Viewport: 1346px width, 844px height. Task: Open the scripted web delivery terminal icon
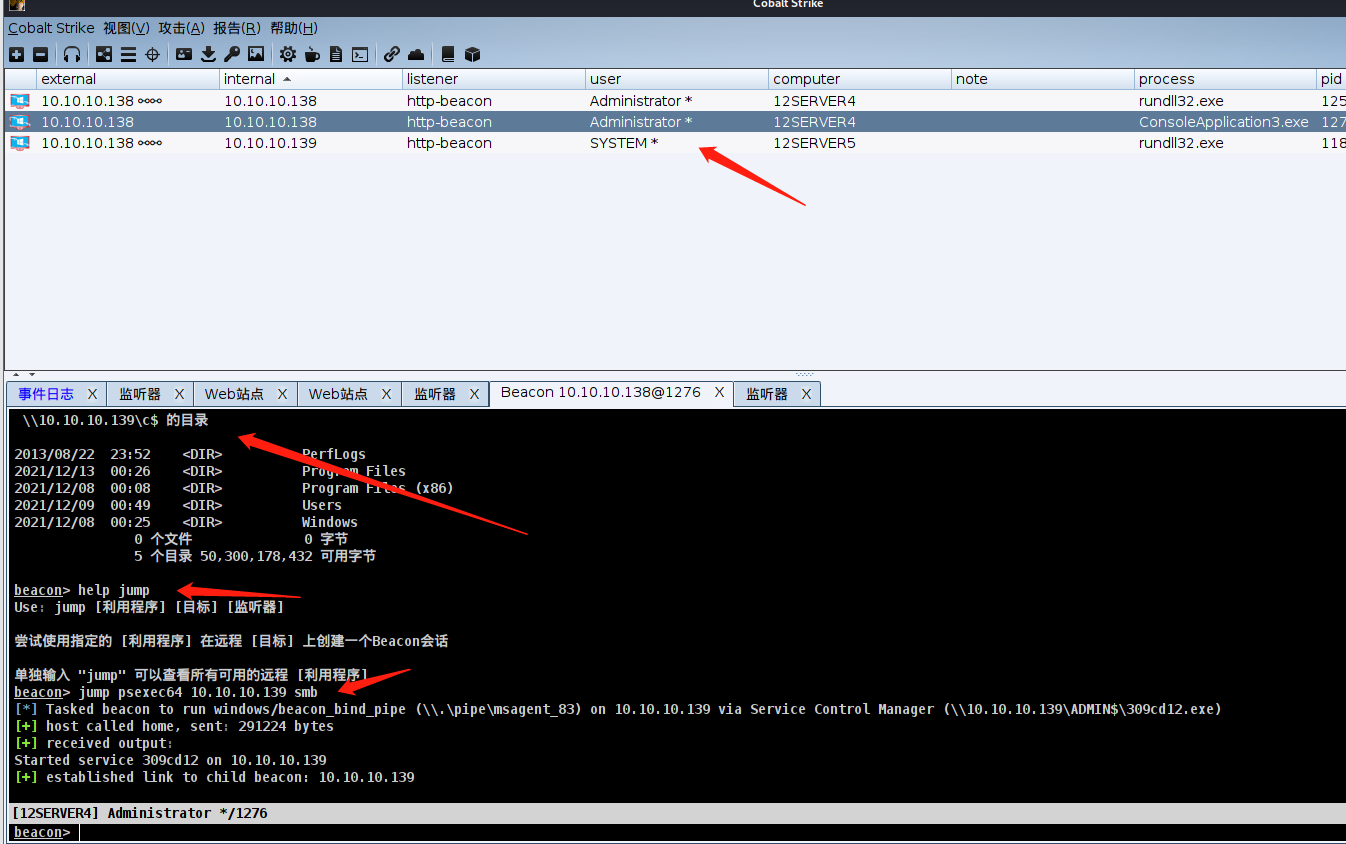360,54
